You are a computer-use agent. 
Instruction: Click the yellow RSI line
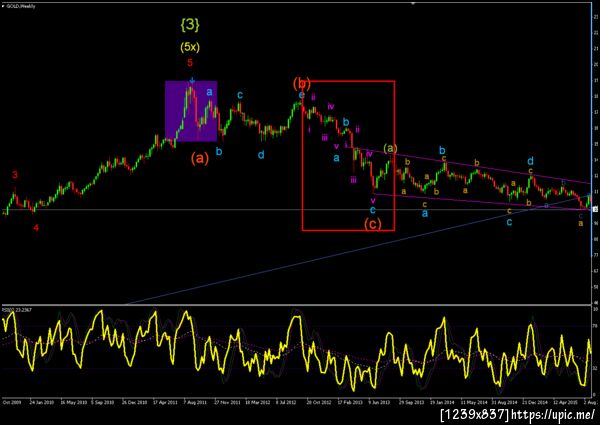[x=298, y=352]
